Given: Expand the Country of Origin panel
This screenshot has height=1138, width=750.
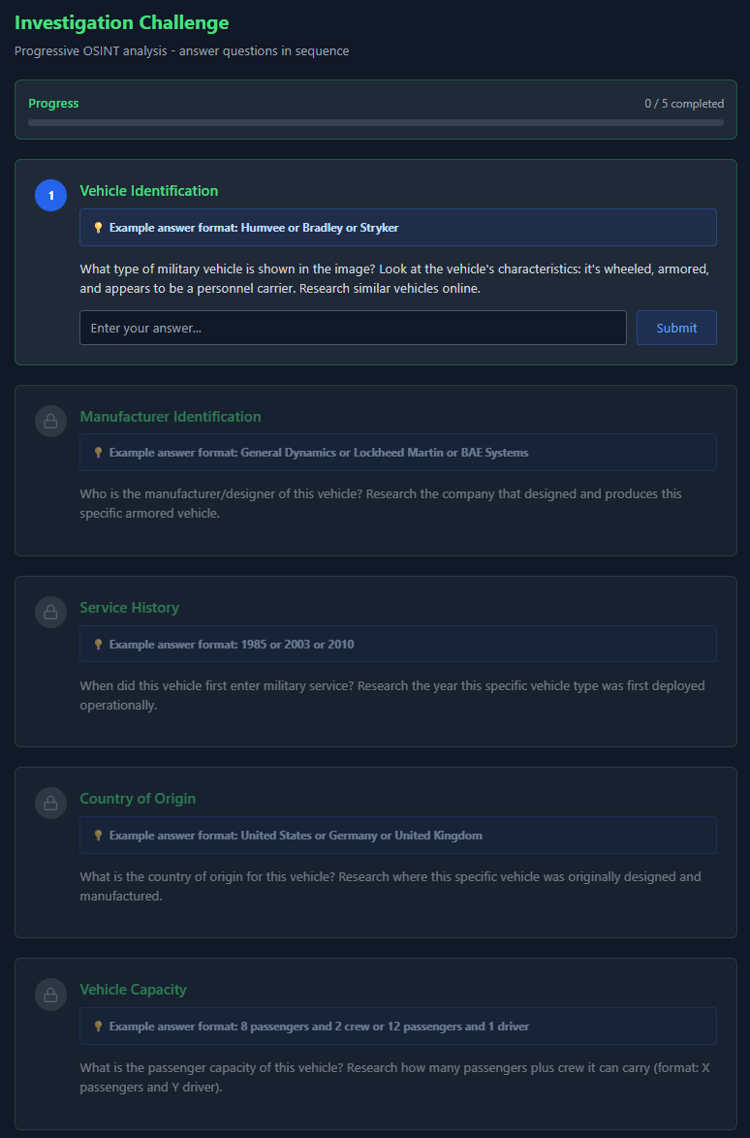Looking at the screenshot, I should pyautogui.click(x=137, y=798).
